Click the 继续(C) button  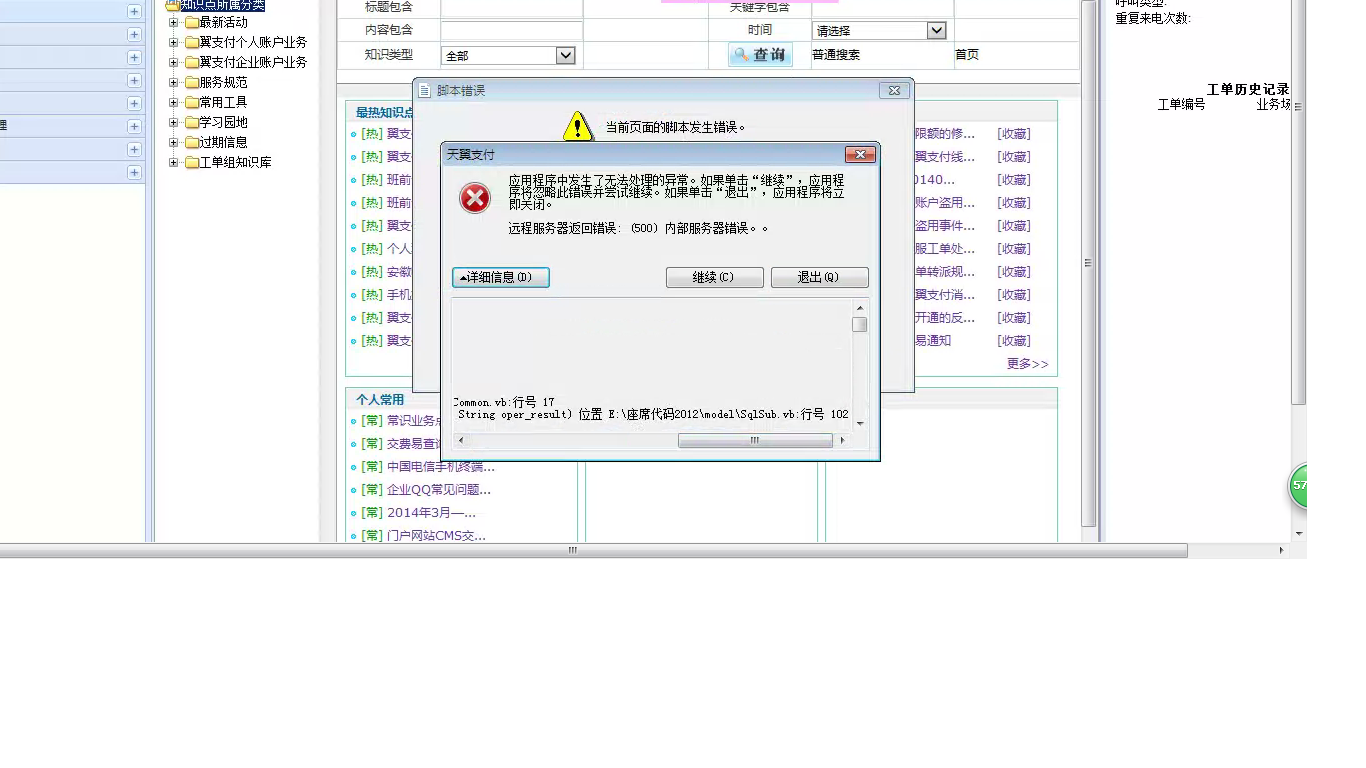pyautogui.click(x=715, y=277)
